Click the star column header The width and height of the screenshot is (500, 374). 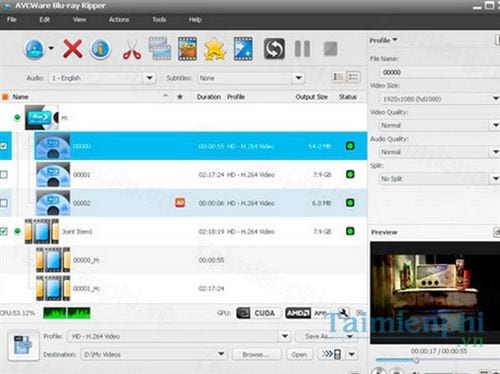coord(180,97)
